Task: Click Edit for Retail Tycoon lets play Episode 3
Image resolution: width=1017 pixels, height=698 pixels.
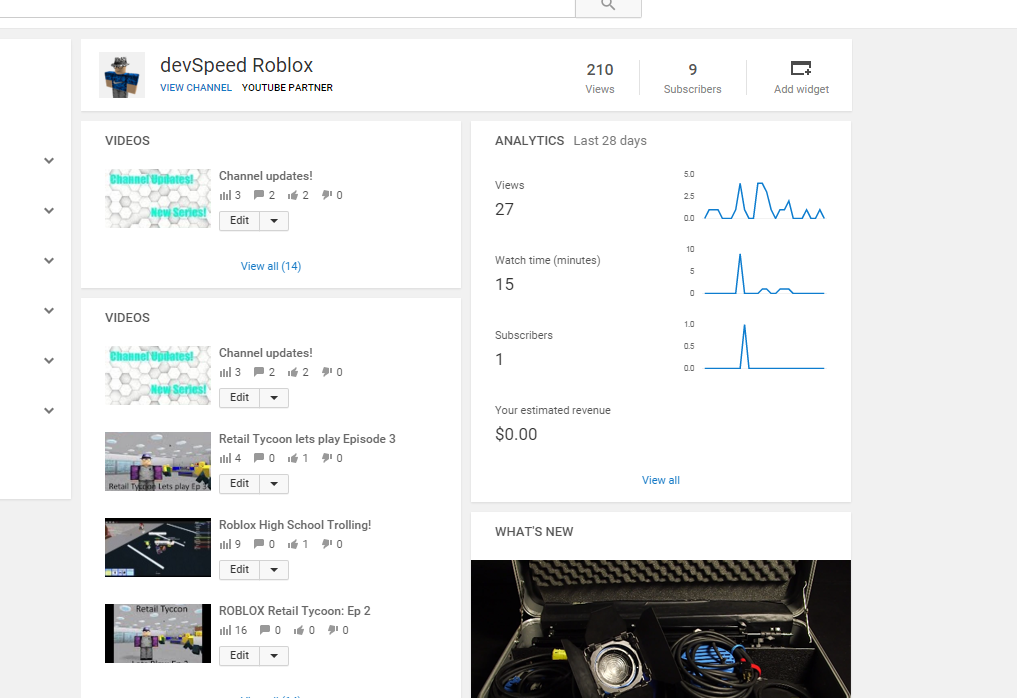Action: coord(239,484)
